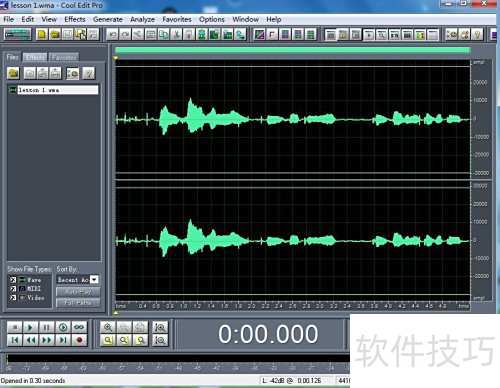Click the left channel waveform display
The image size is (500, 388).
pyautogui.click(x=292, y=119)
